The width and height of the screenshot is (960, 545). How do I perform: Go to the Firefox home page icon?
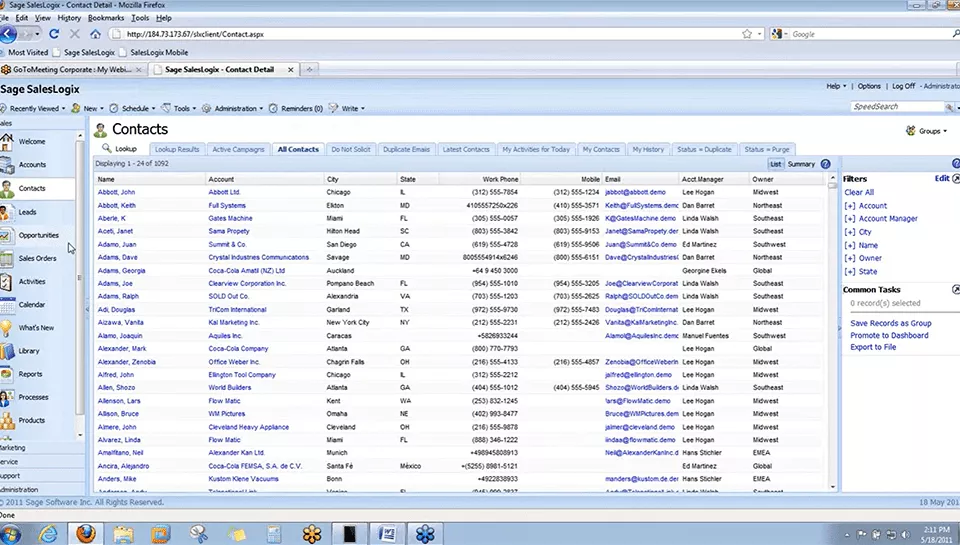(x=95, y=34)
